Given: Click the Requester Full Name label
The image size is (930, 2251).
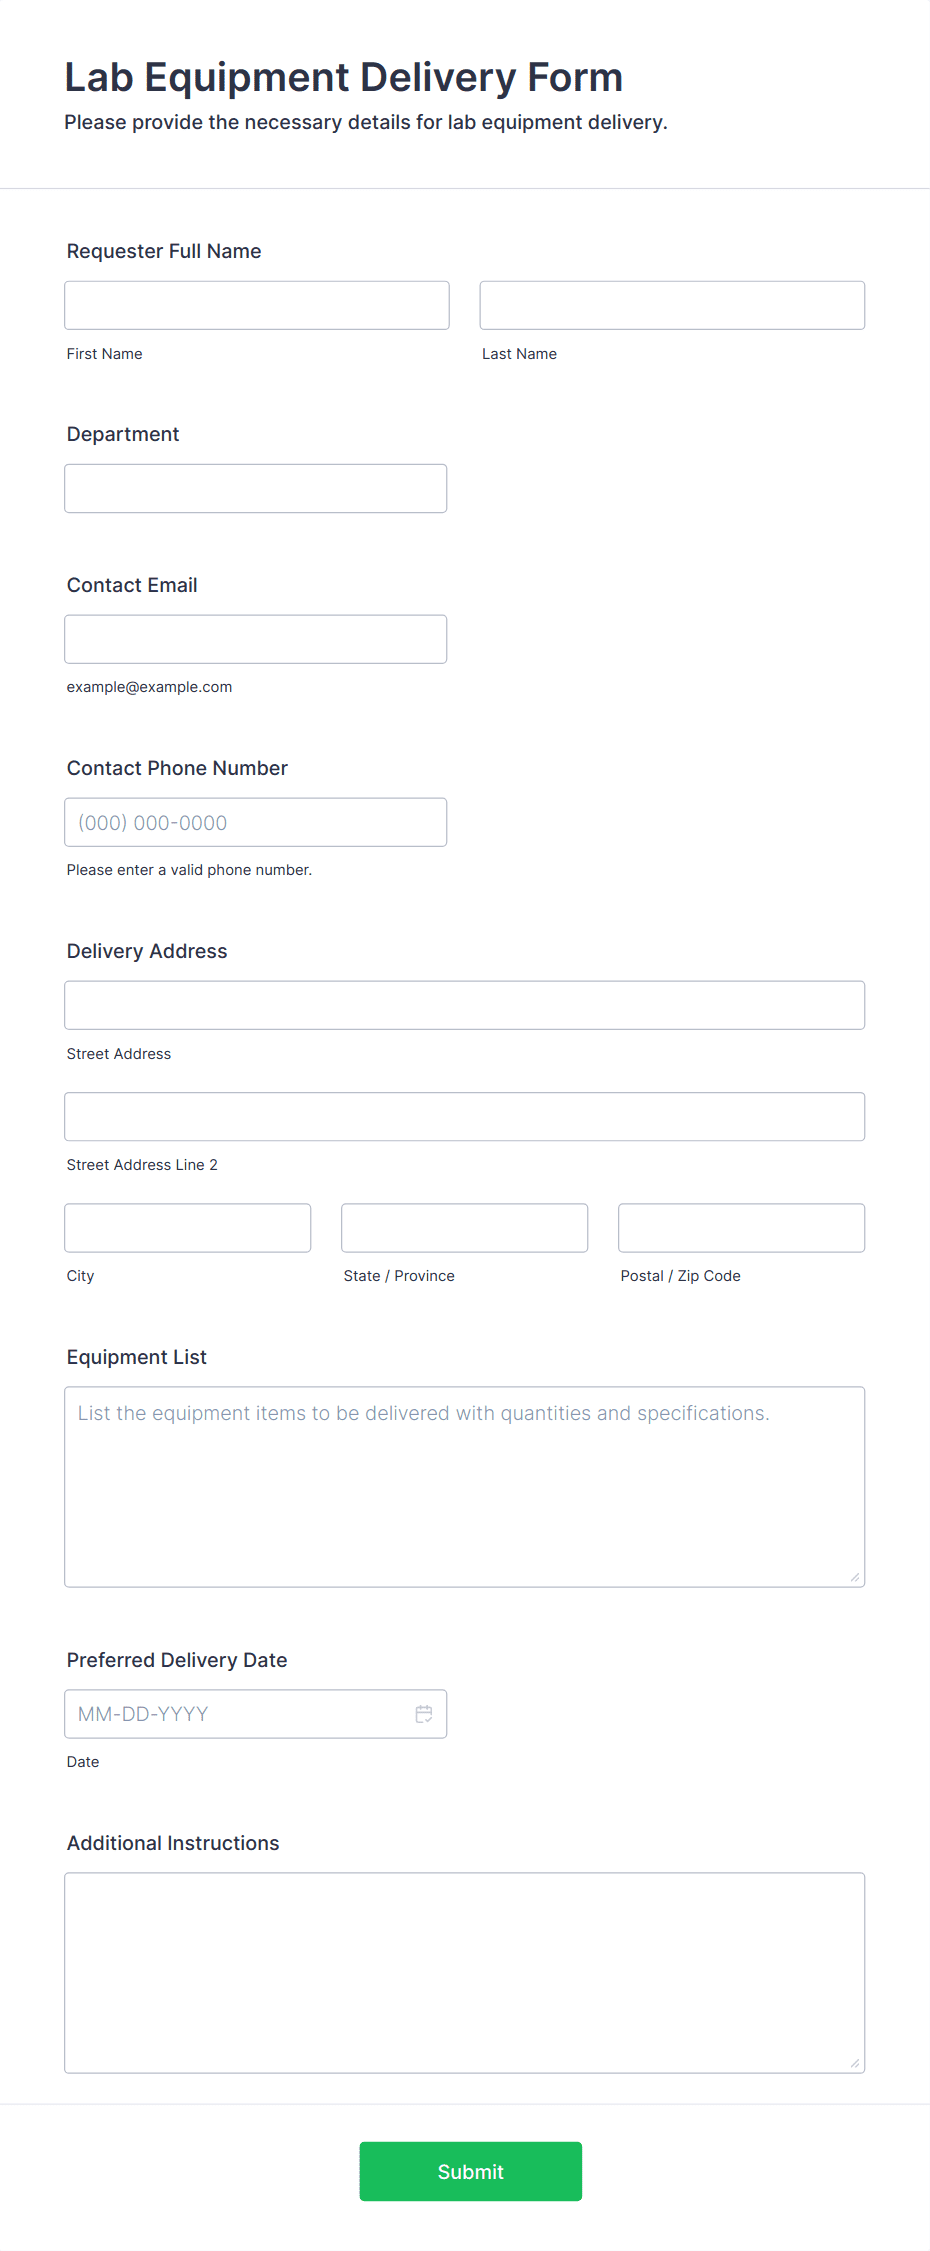Looking at the screenshot, I should coord(164,251).
